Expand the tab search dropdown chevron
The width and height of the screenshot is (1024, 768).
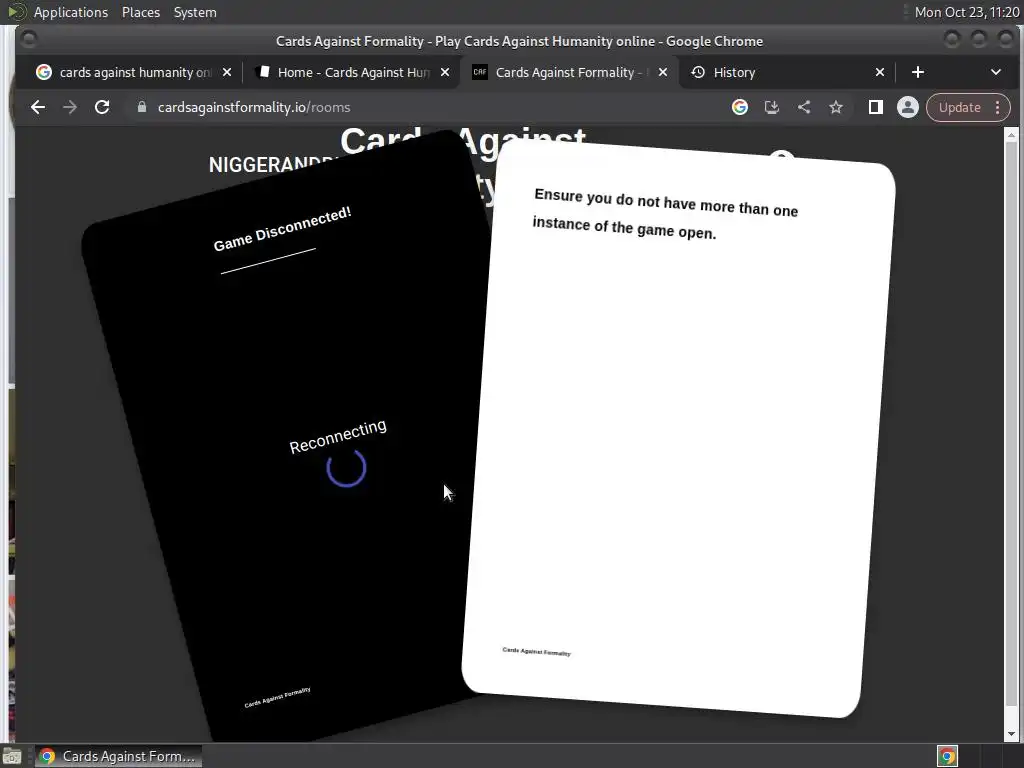tap(996, 72)
